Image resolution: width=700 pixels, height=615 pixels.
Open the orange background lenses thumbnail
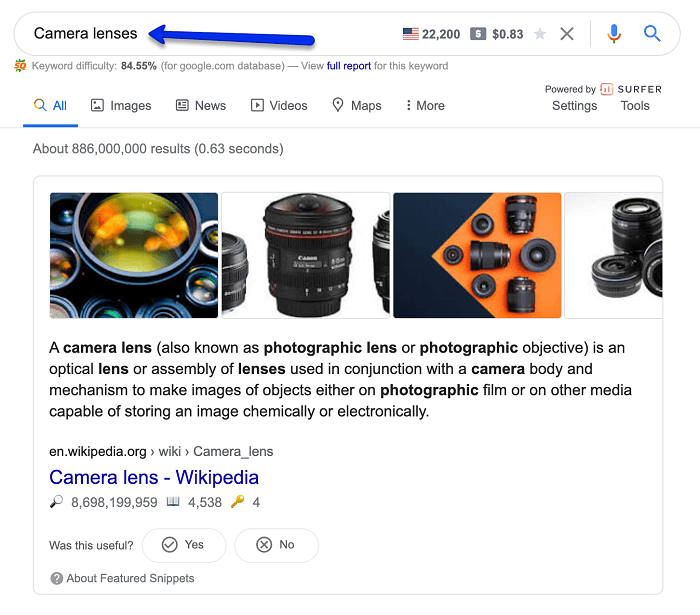pos(477,255)
